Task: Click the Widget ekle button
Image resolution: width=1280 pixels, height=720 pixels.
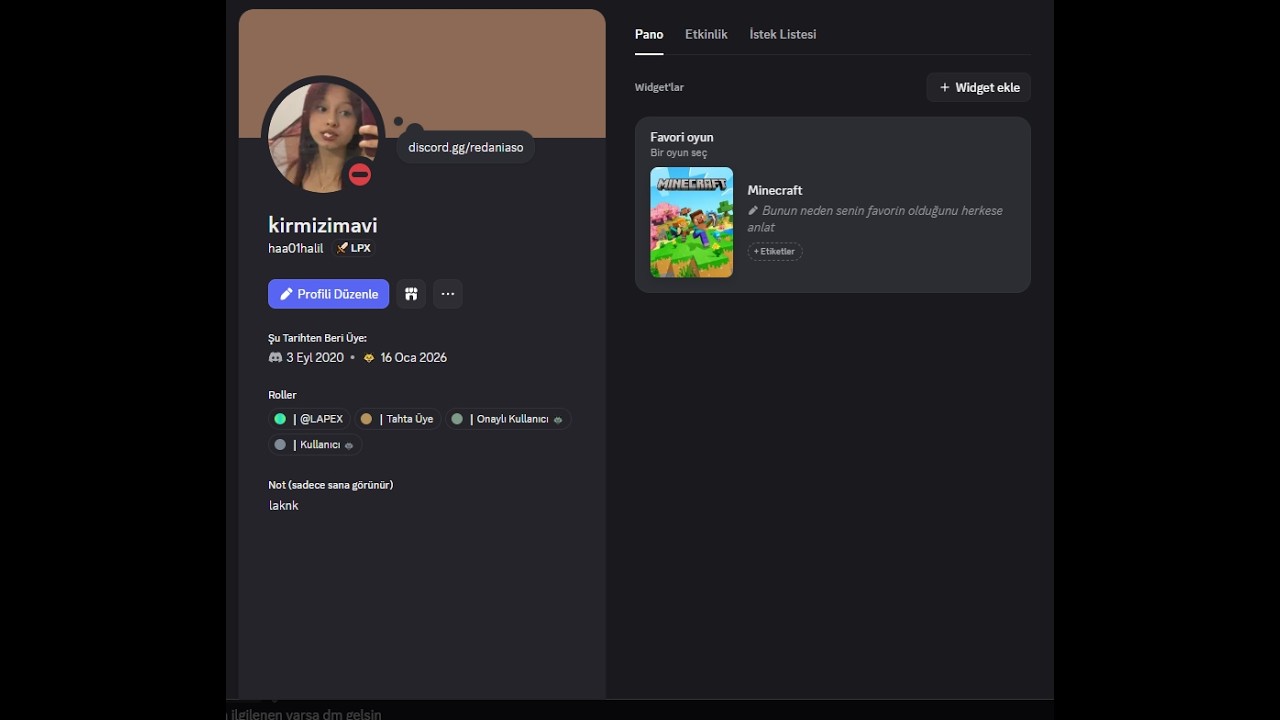Action: click(979, 87)
